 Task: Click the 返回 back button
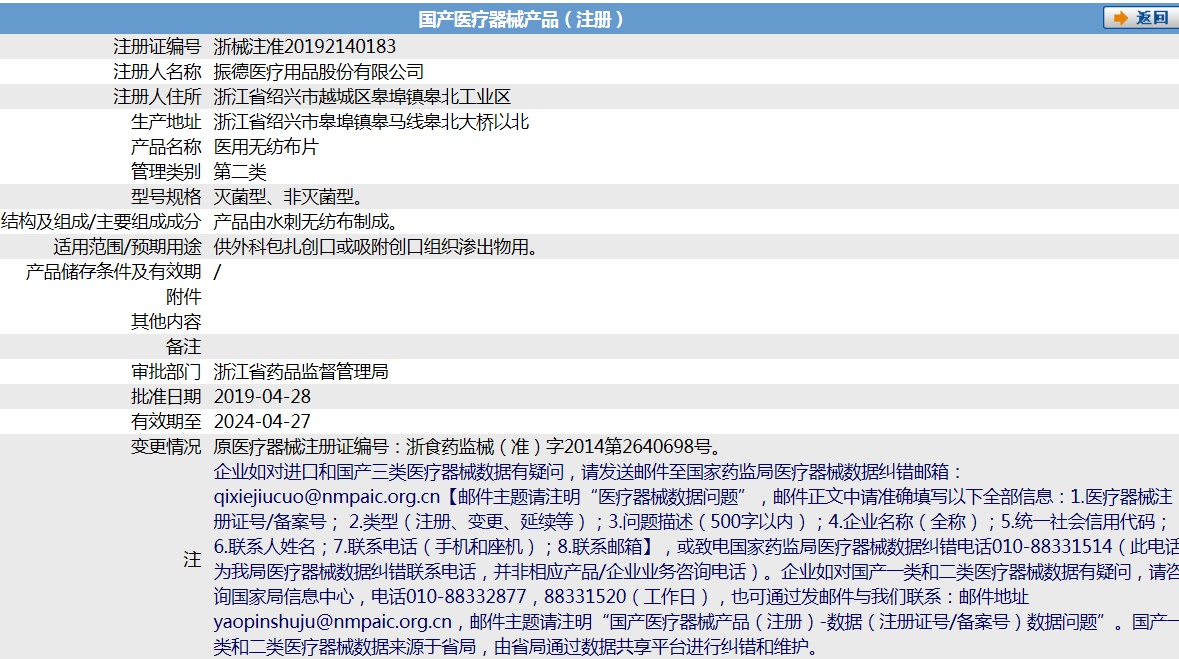pyautogui.click(x=1140, y=18)
